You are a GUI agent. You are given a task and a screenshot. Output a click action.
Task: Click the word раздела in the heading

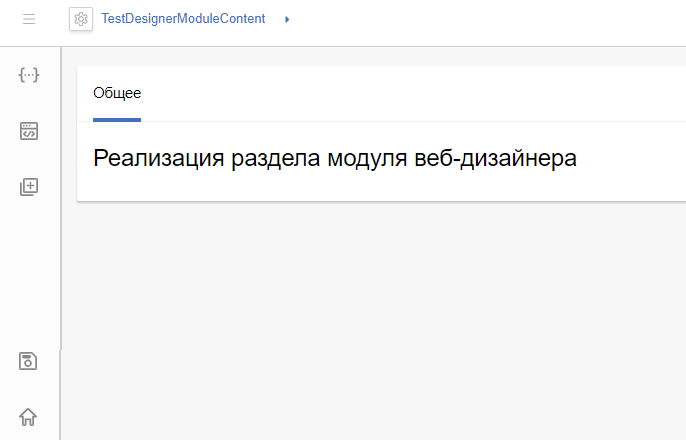coord(276,160)
